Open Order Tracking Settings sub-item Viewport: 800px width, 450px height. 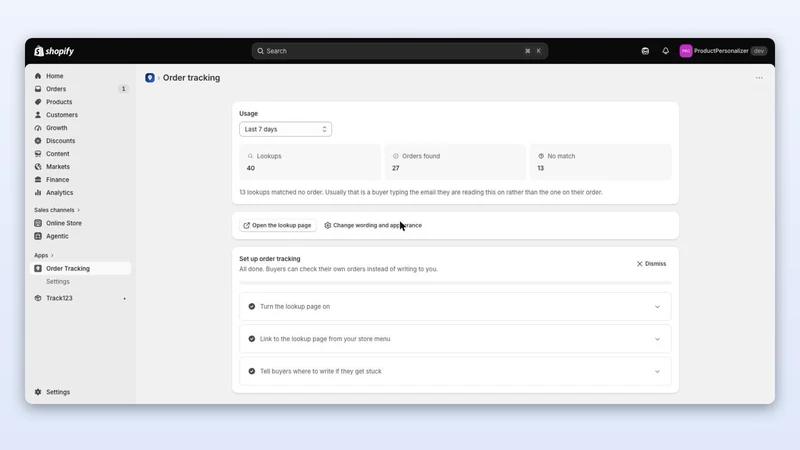pyautogui.click(x=58, y=282)
